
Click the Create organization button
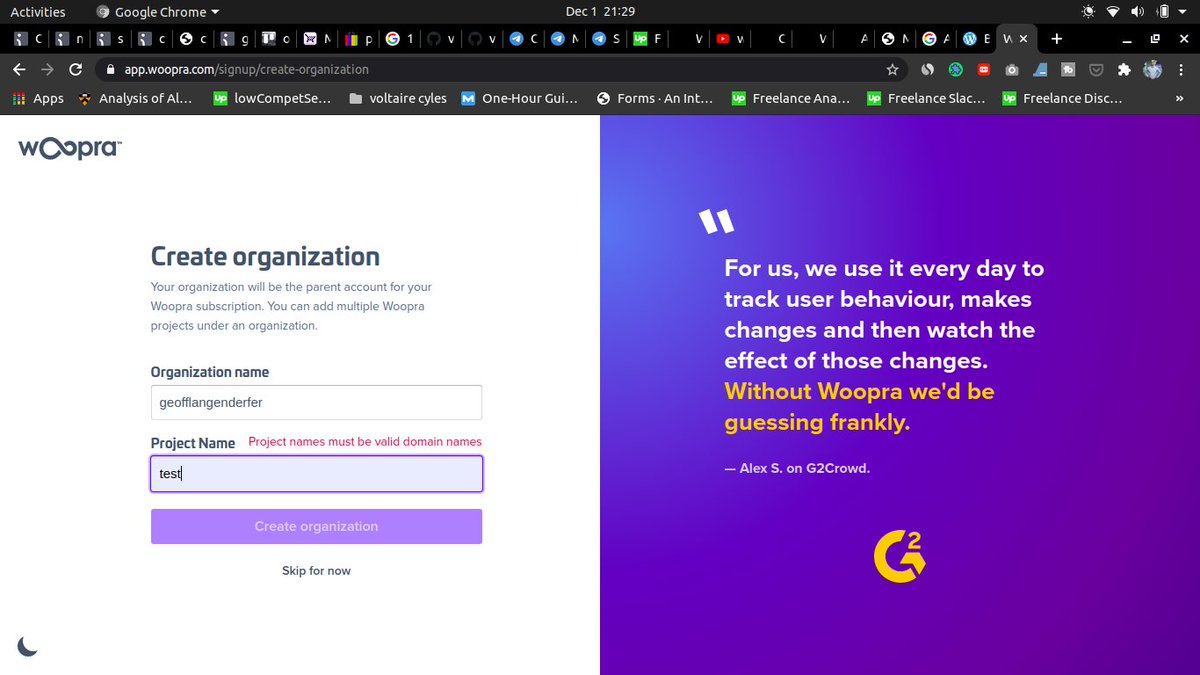point(316,526)
